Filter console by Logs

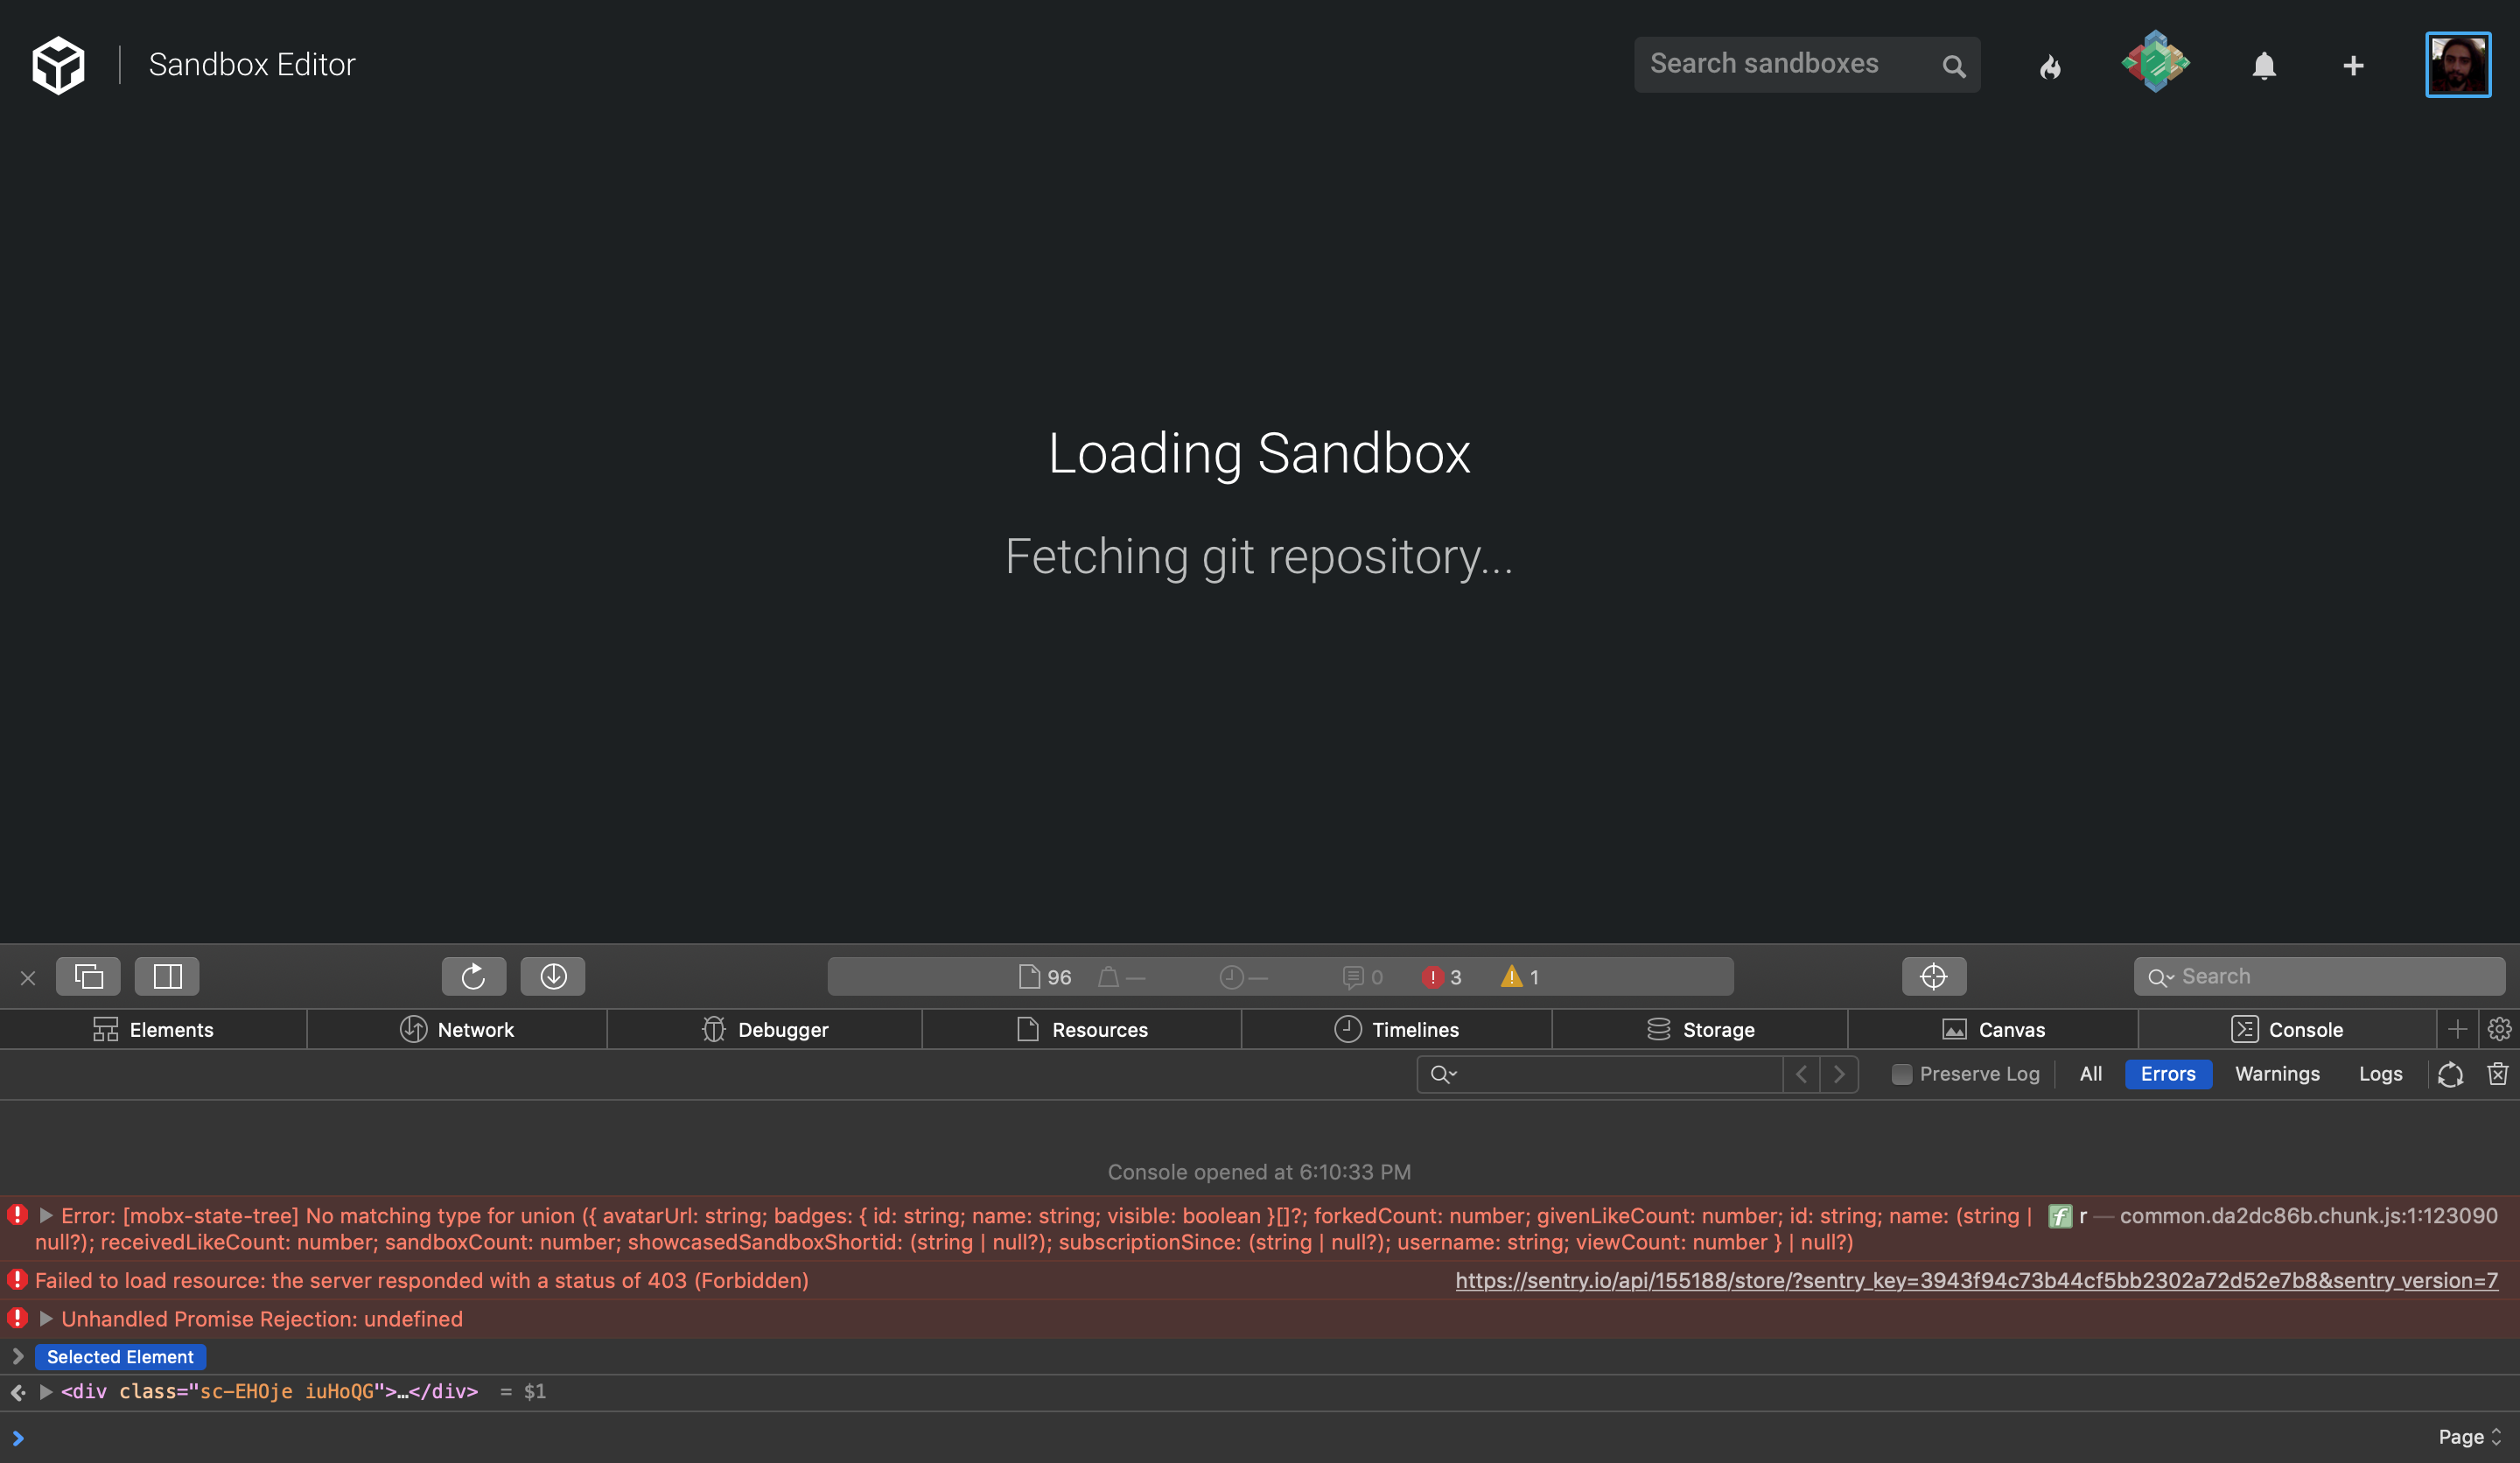tap(2380, 1074)
